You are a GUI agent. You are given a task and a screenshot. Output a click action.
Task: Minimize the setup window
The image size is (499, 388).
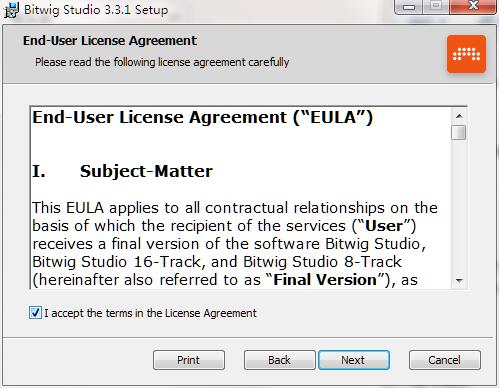tap(409, 7)
